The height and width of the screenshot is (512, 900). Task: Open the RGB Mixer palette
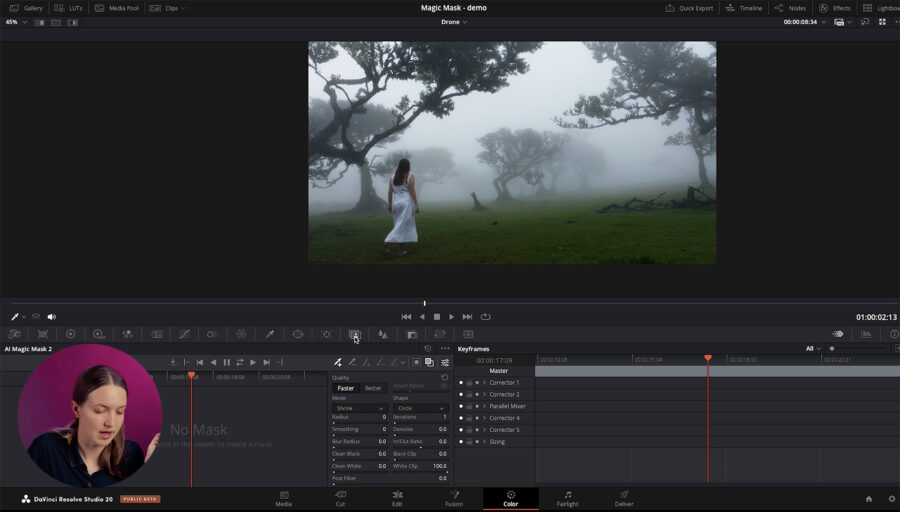click(x=127, y=334)
